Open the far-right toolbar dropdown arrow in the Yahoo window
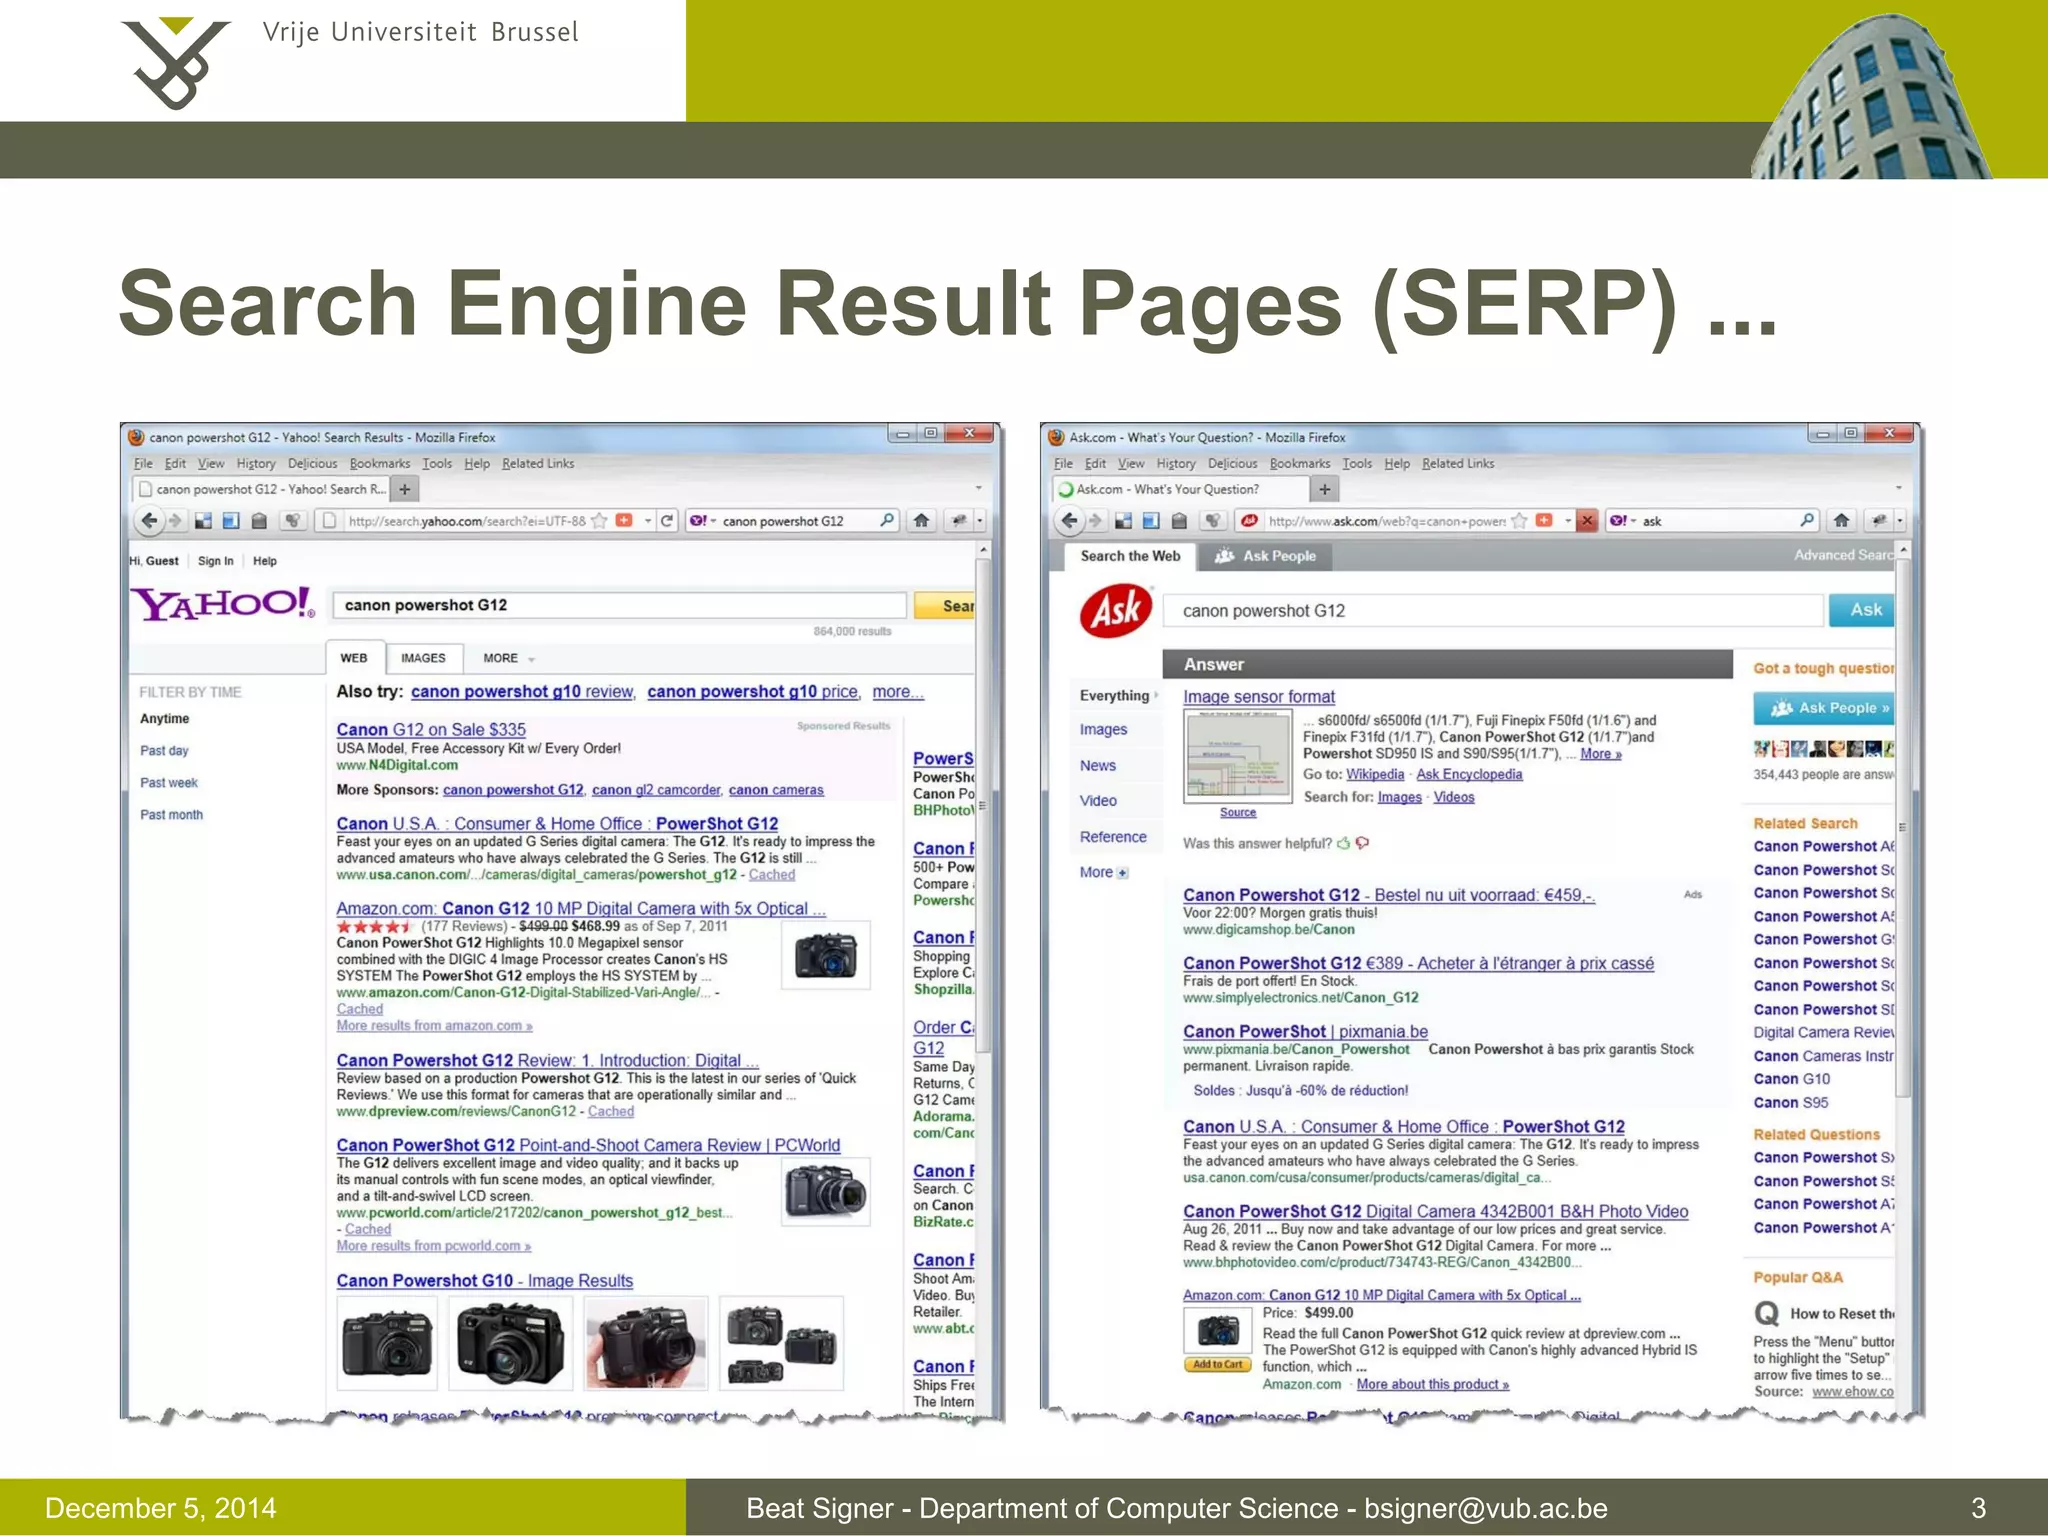Viewport: 2048px width, 1536px height. pyautogui.click(x=980, y=520)
